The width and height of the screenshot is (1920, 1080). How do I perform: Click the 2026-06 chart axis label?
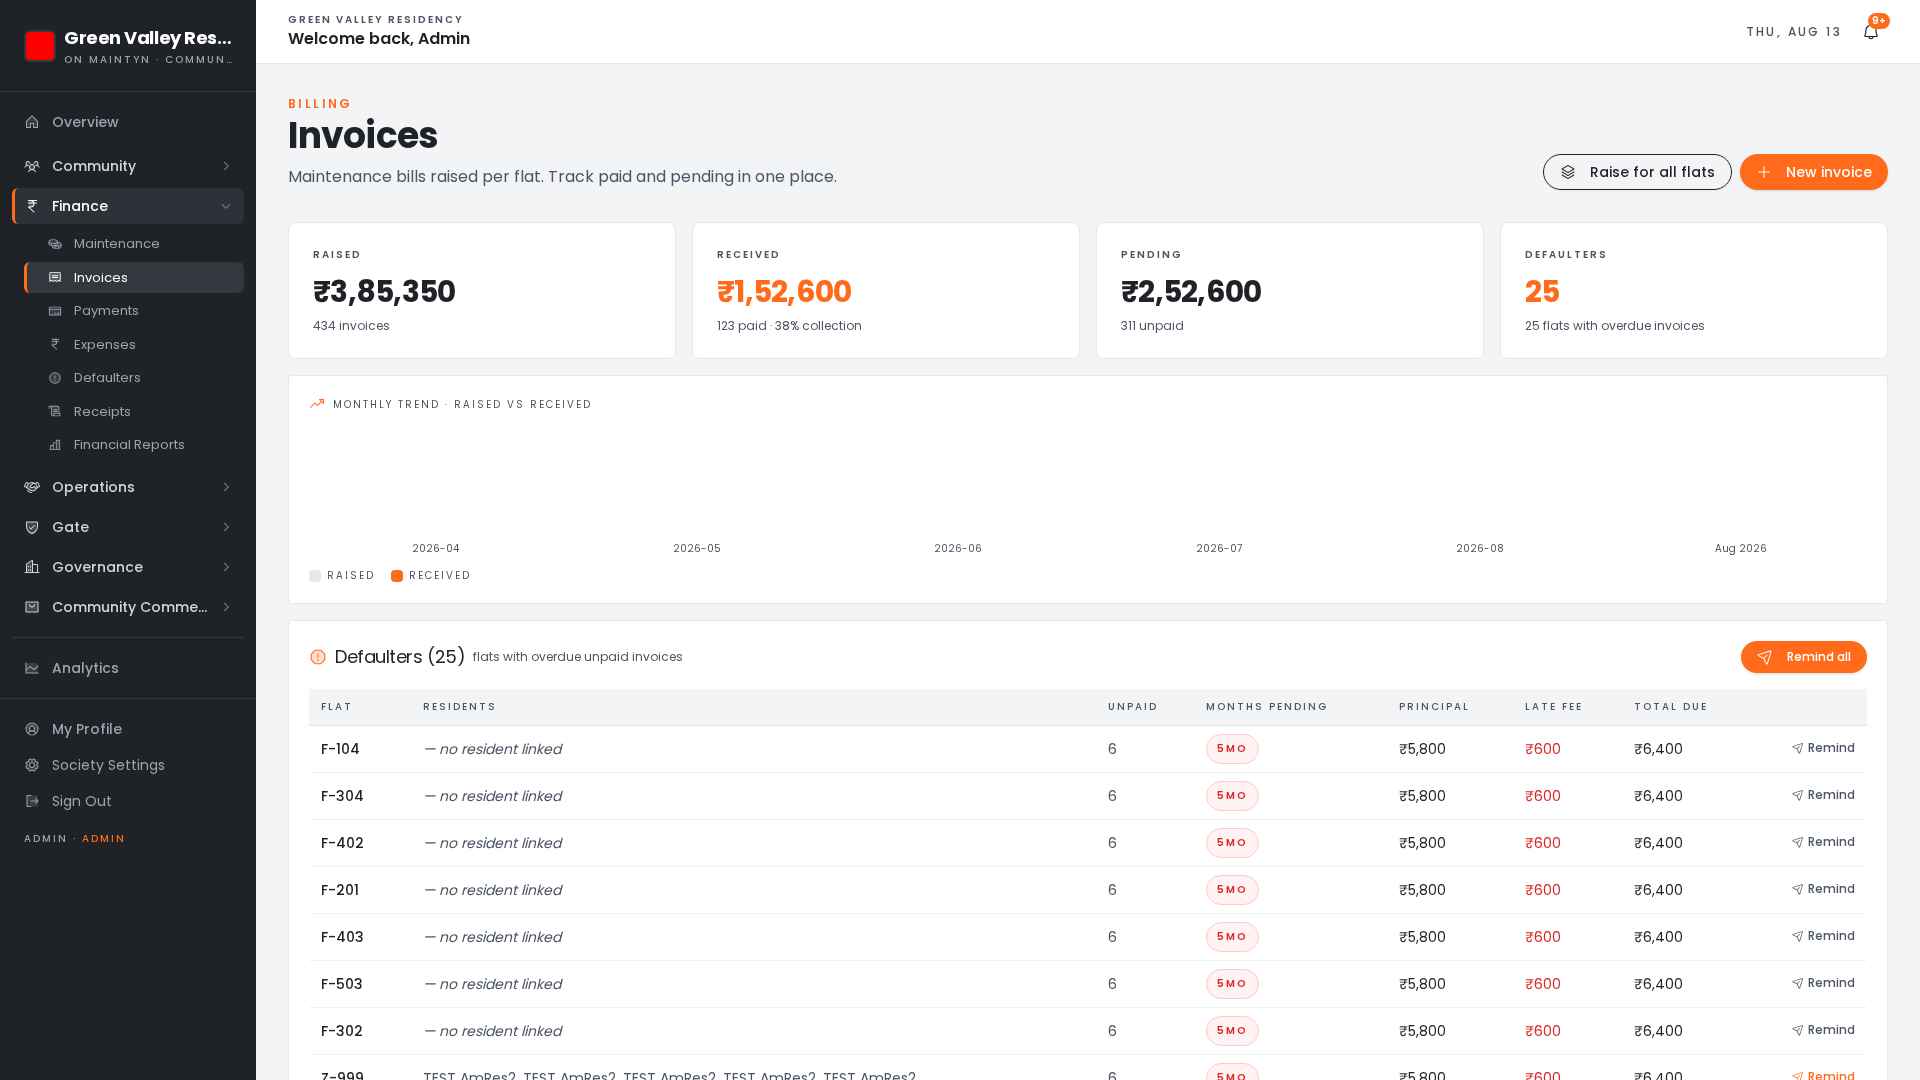pyautogui.click(x=958, y=548)
